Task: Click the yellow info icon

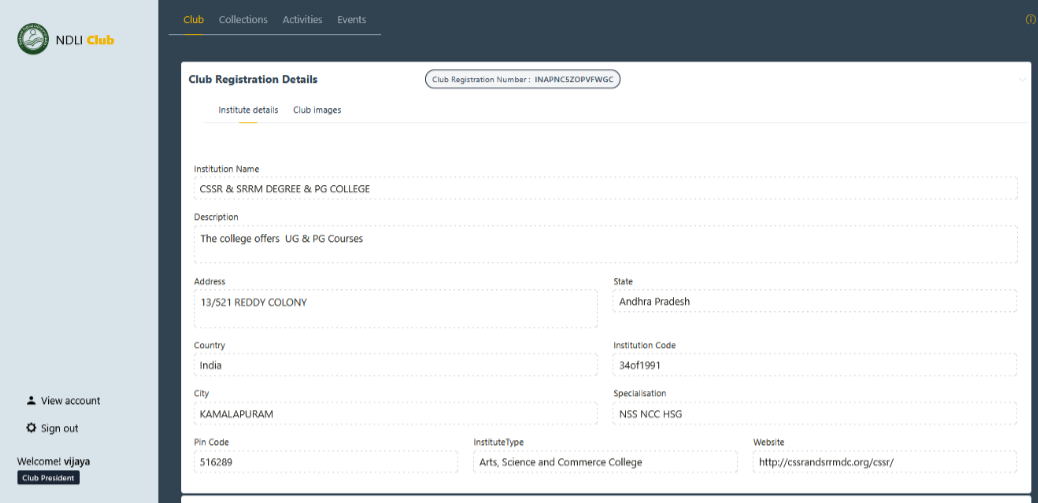Action: [1030, 20]
